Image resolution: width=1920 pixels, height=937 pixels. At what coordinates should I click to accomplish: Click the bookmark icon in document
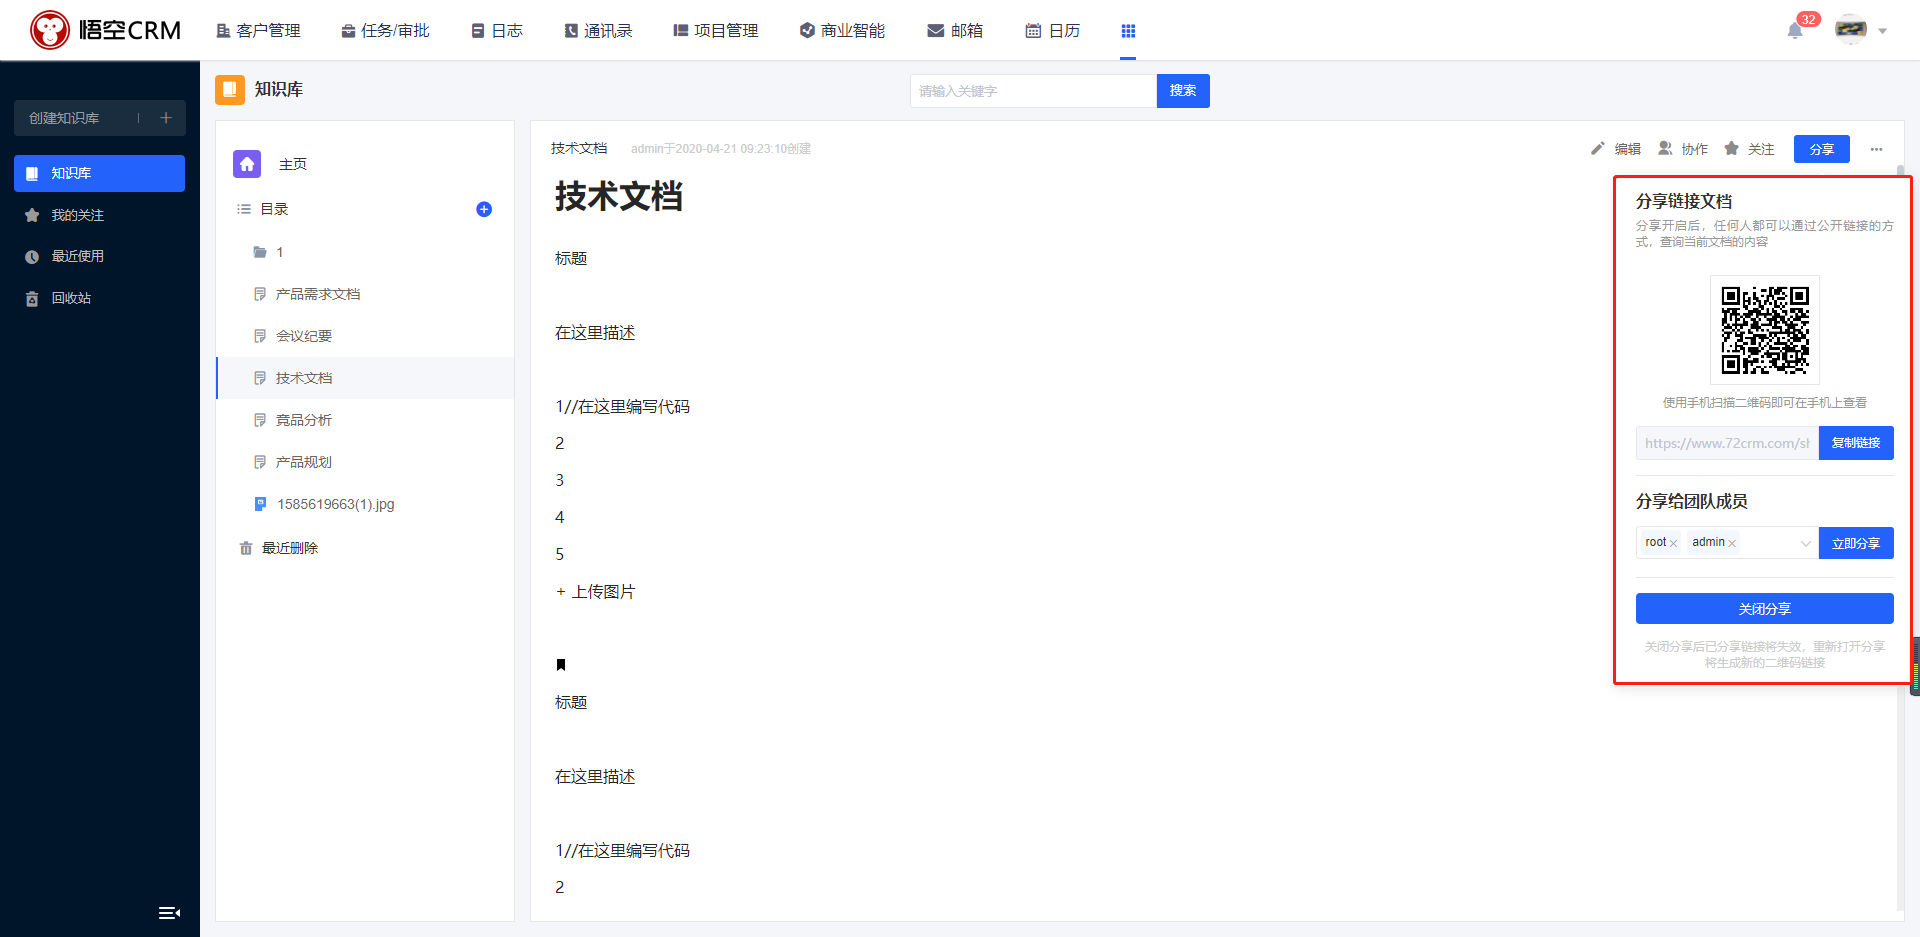click(561, 665)
